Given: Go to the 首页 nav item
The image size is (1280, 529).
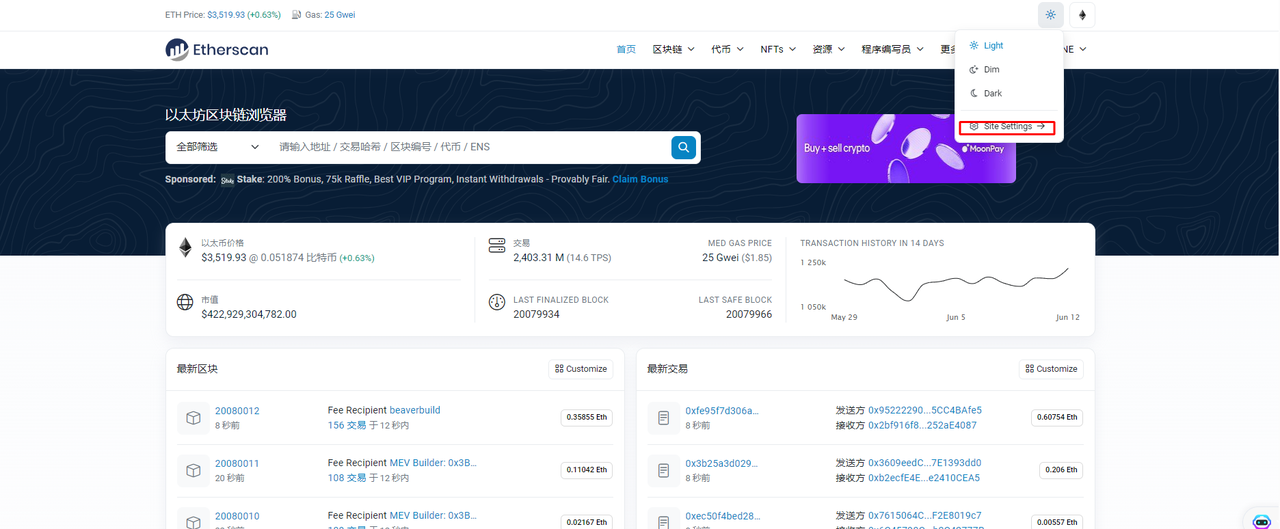Looking at the screenshot, I should point(626,49).
